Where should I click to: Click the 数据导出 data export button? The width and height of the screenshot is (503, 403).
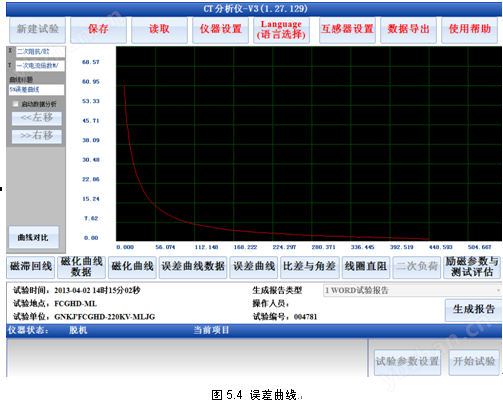408,30
